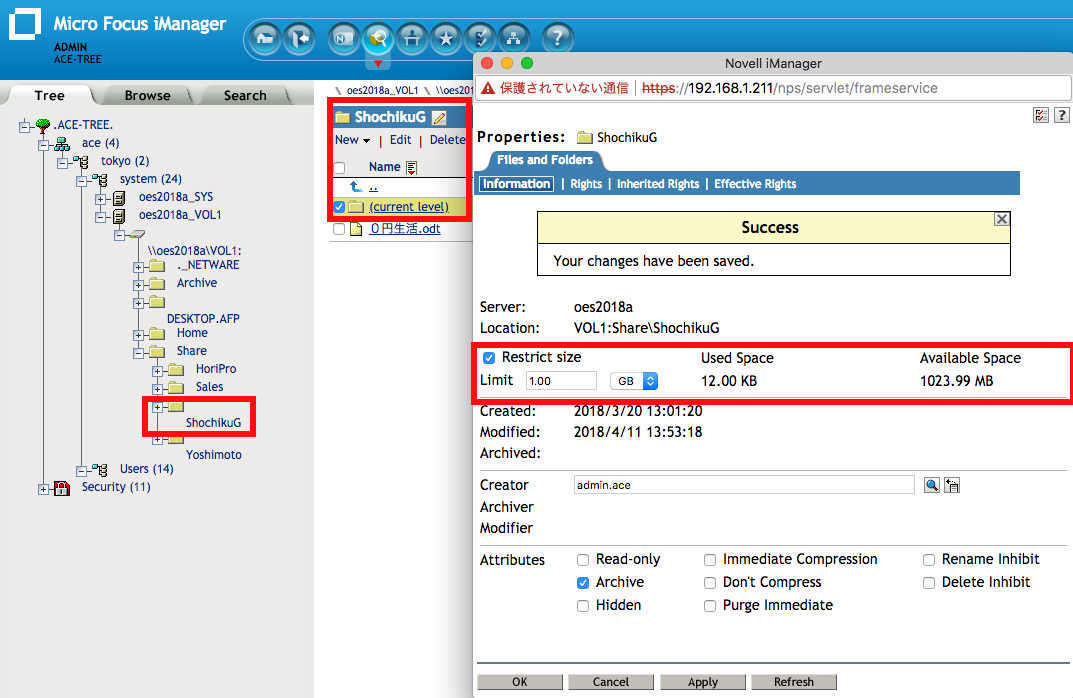1073x698 pixels.
Task: Click the Cancel button
Action: tap(610, 682)
